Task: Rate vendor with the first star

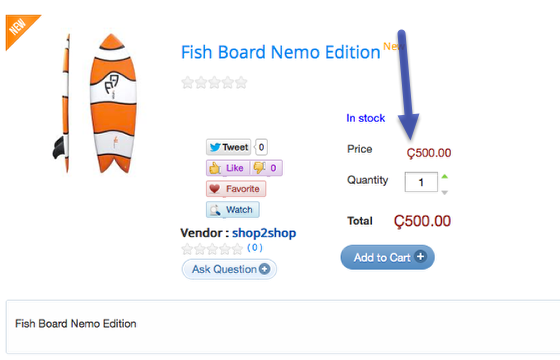Action: tap(187, 249)
